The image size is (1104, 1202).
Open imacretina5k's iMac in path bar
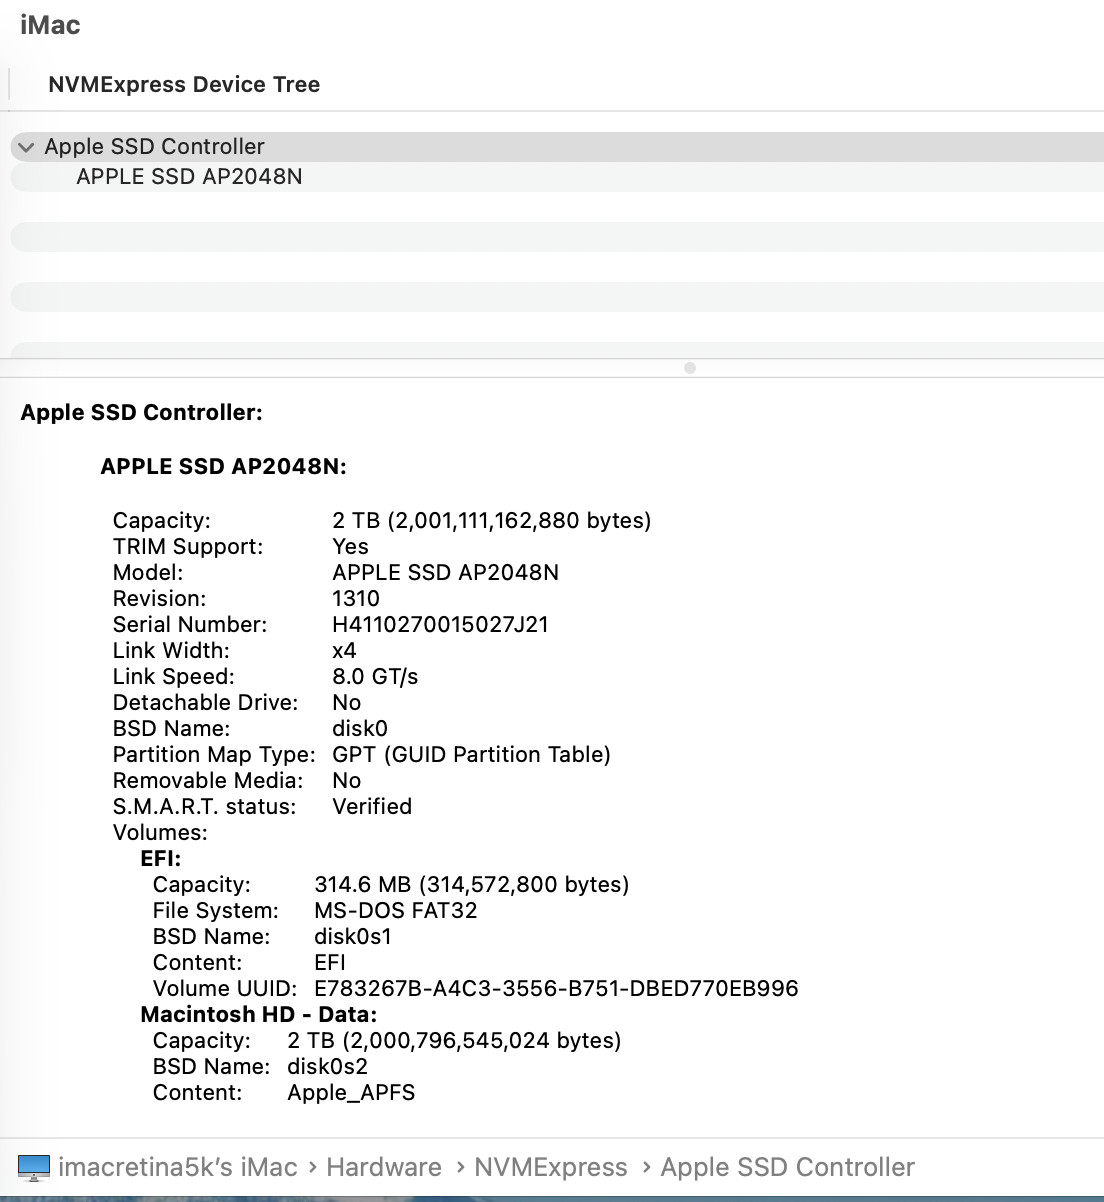178,1167
